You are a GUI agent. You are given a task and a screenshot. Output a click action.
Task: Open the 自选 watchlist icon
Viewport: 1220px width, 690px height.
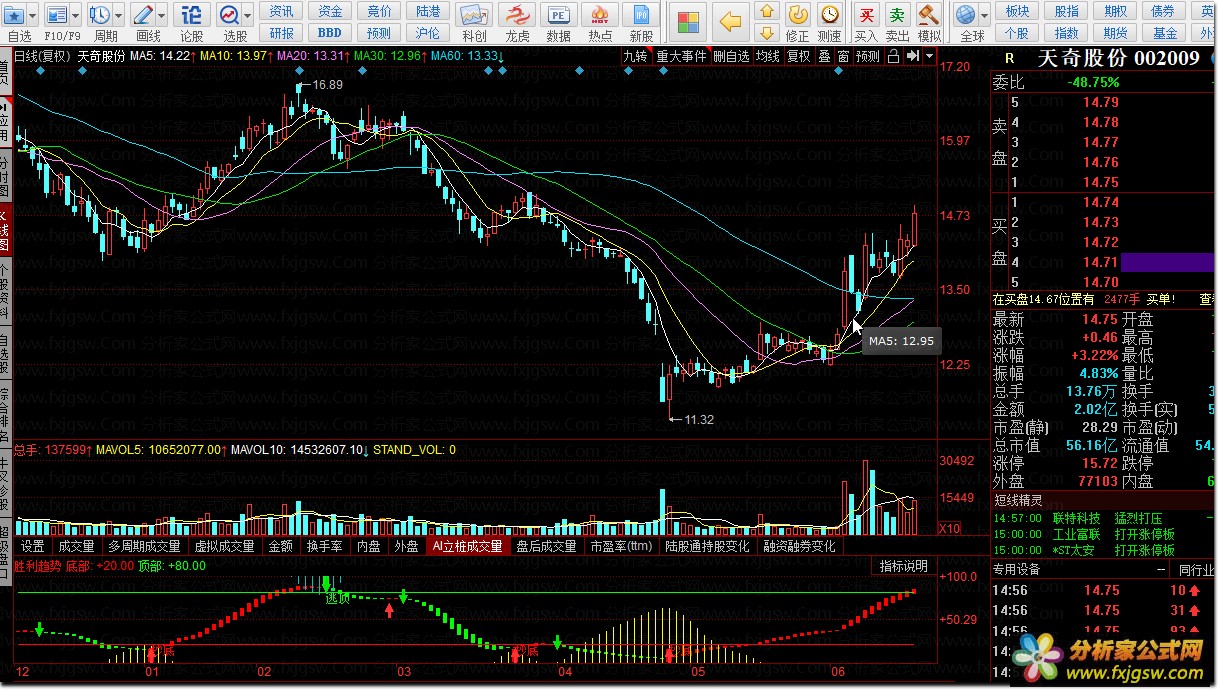[x=14, y=15]
